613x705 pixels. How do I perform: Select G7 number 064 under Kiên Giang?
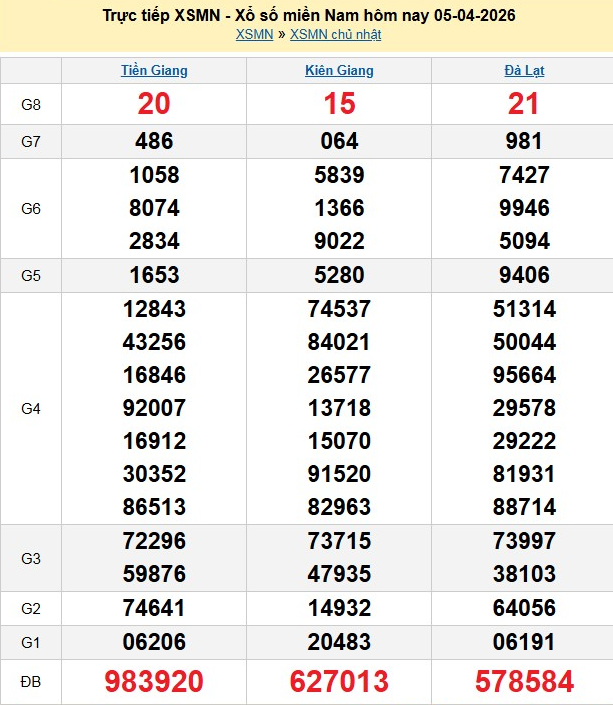click(339, 142)
